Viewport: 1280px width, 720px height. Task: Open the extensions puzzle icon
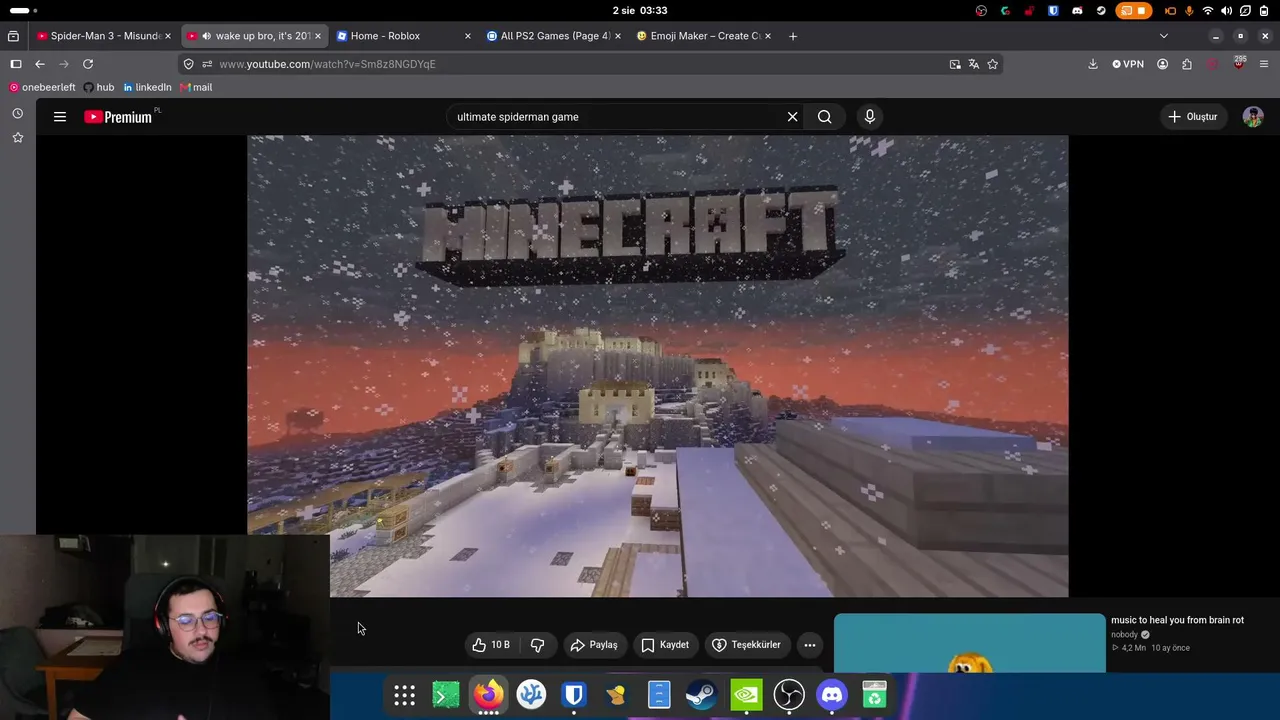click(1187, 64)
